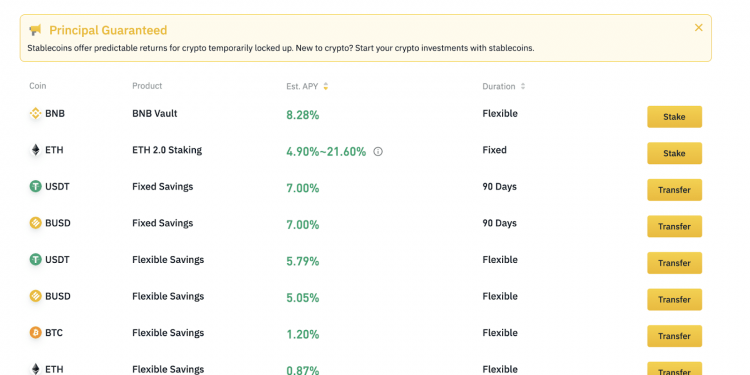This screenshot has width=750, height=375.
Task: Stake ETH in ETH 2.0 Staking
Action: pyautogui.click(x=674, y=153)
